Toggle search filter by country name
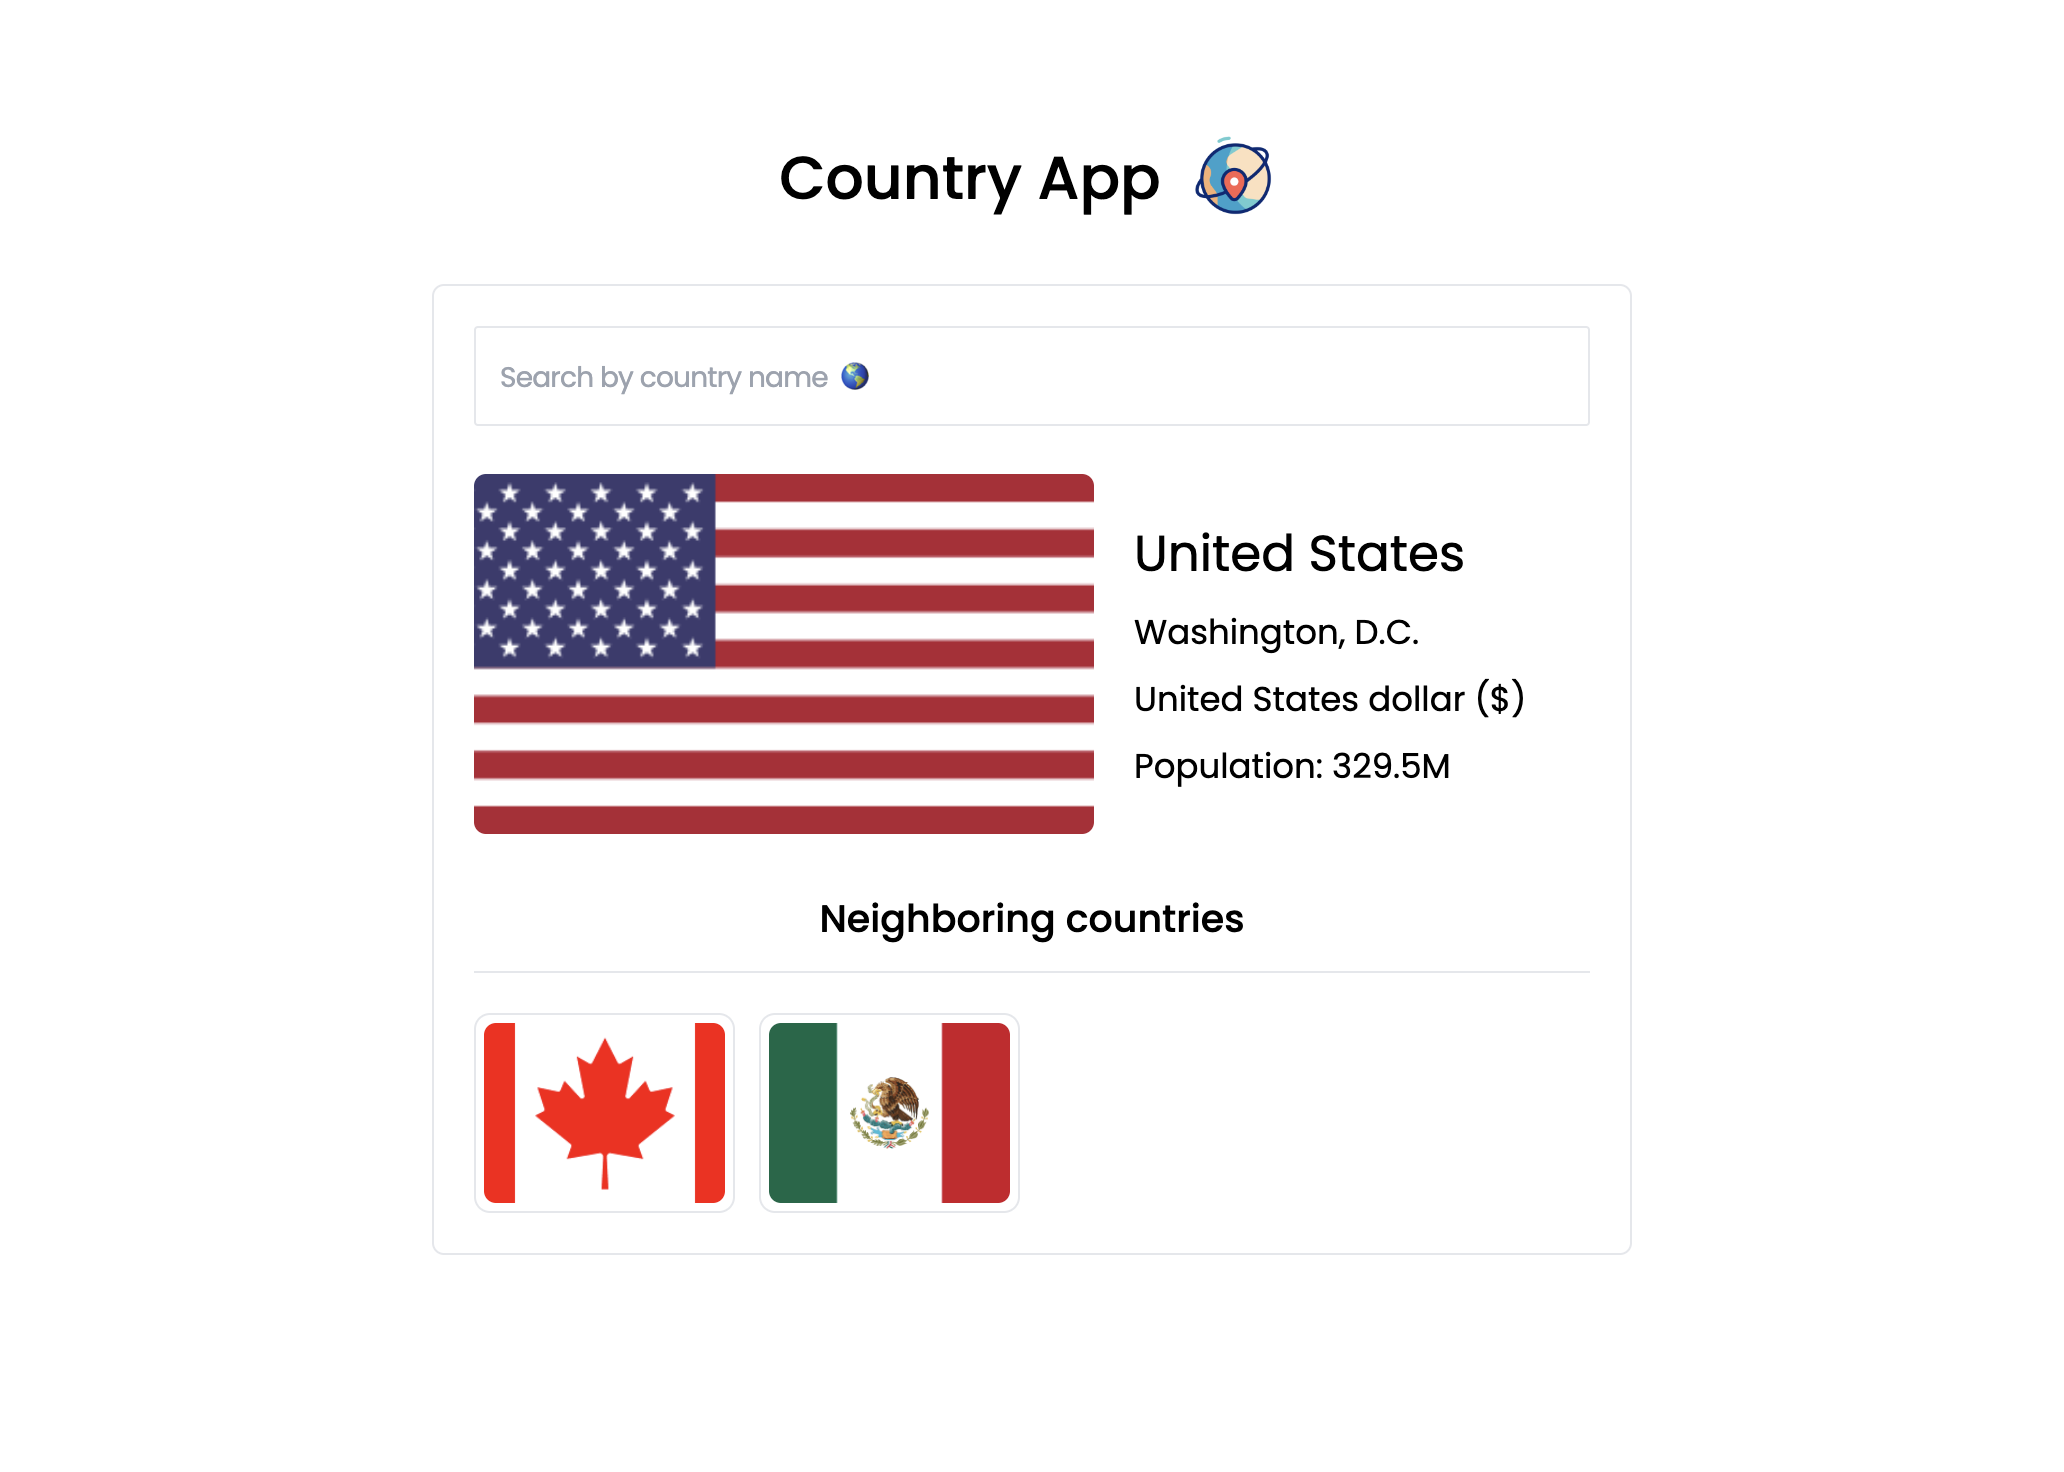 [x=1032, y=376]
